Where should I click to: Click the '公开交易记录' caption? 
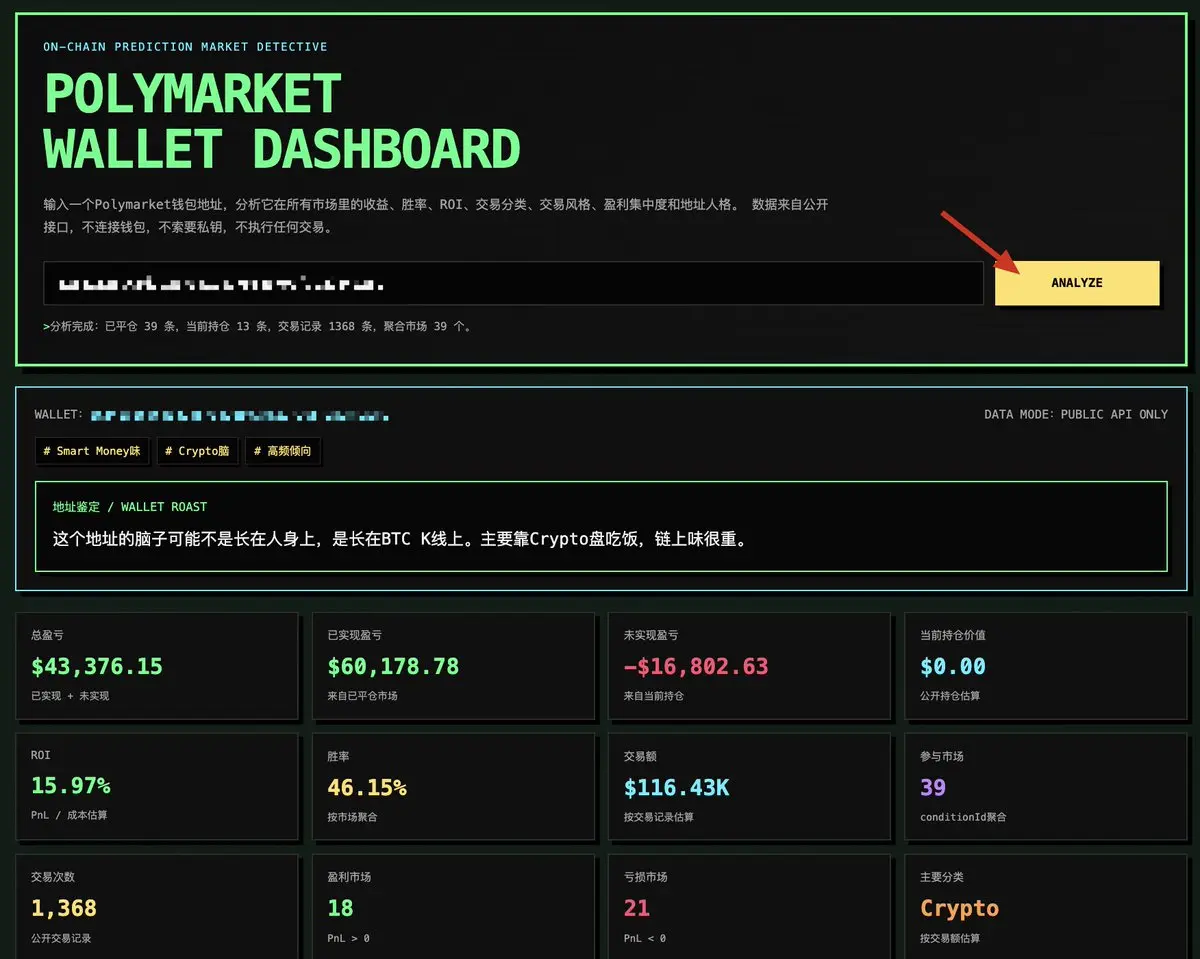tap(61, 938)
